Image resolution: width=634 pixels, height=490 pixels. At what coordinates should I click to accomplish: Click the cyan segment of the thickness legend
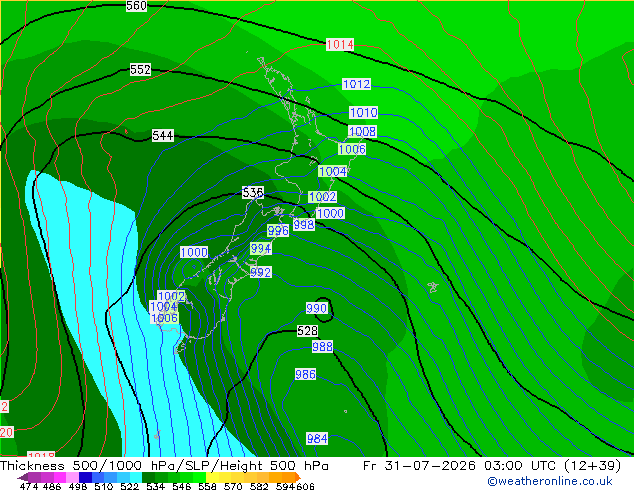click(x=135, y=477)
